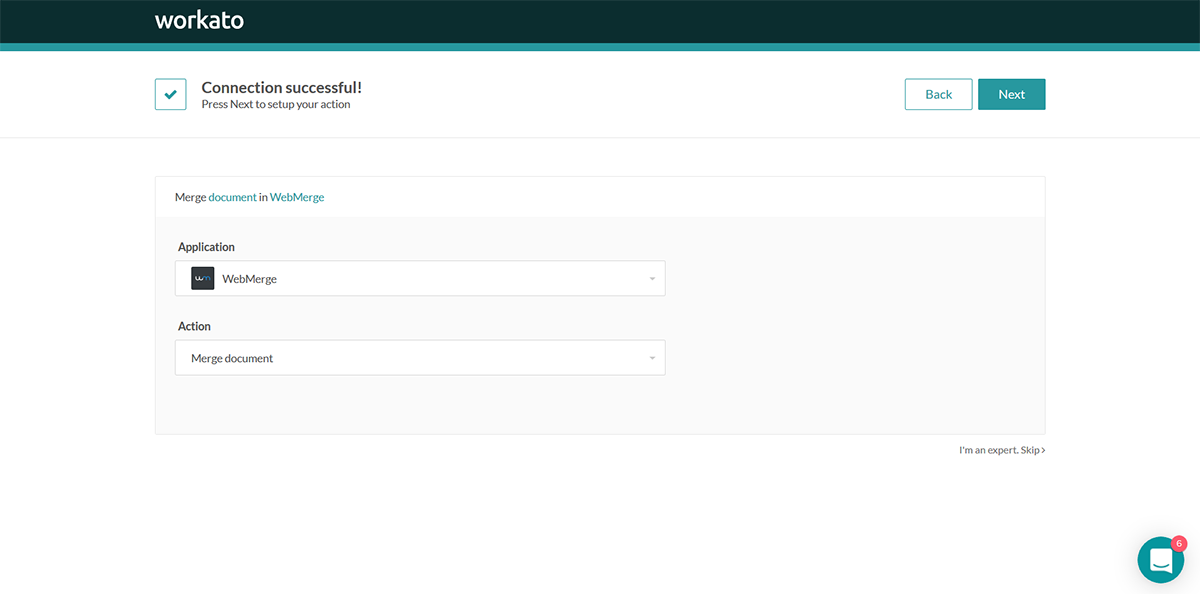This screenshot has height=594, width=1200.
Task: Open the chat support widget
Action: 1161,560
